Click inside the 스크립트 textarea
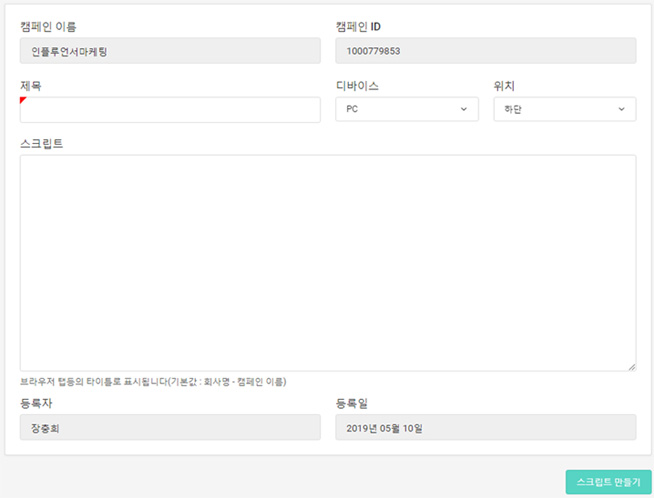Image resolution: width=654 pixels, height=498 pixels. (328, 263)
